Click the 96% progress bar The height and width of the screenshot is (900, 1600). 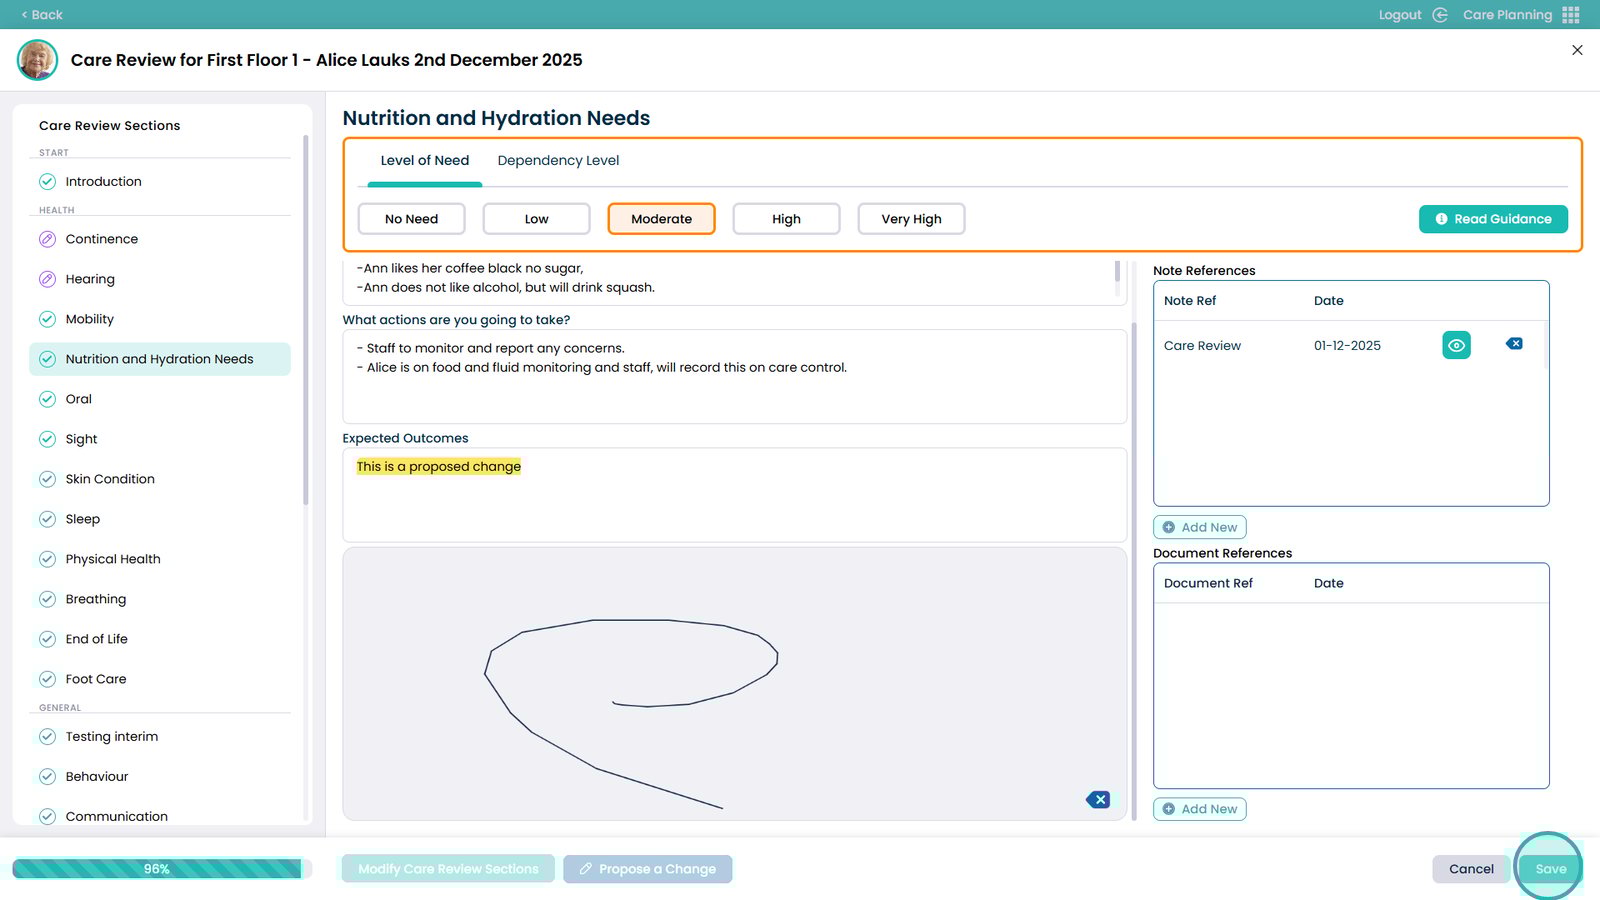(x=157, y=869)
